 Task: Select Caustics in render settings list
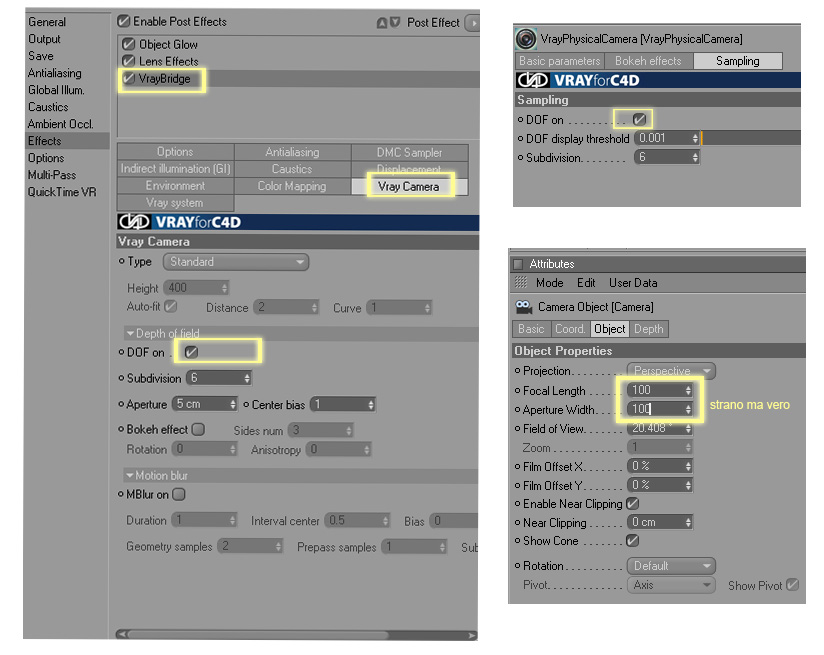point(48,107)
